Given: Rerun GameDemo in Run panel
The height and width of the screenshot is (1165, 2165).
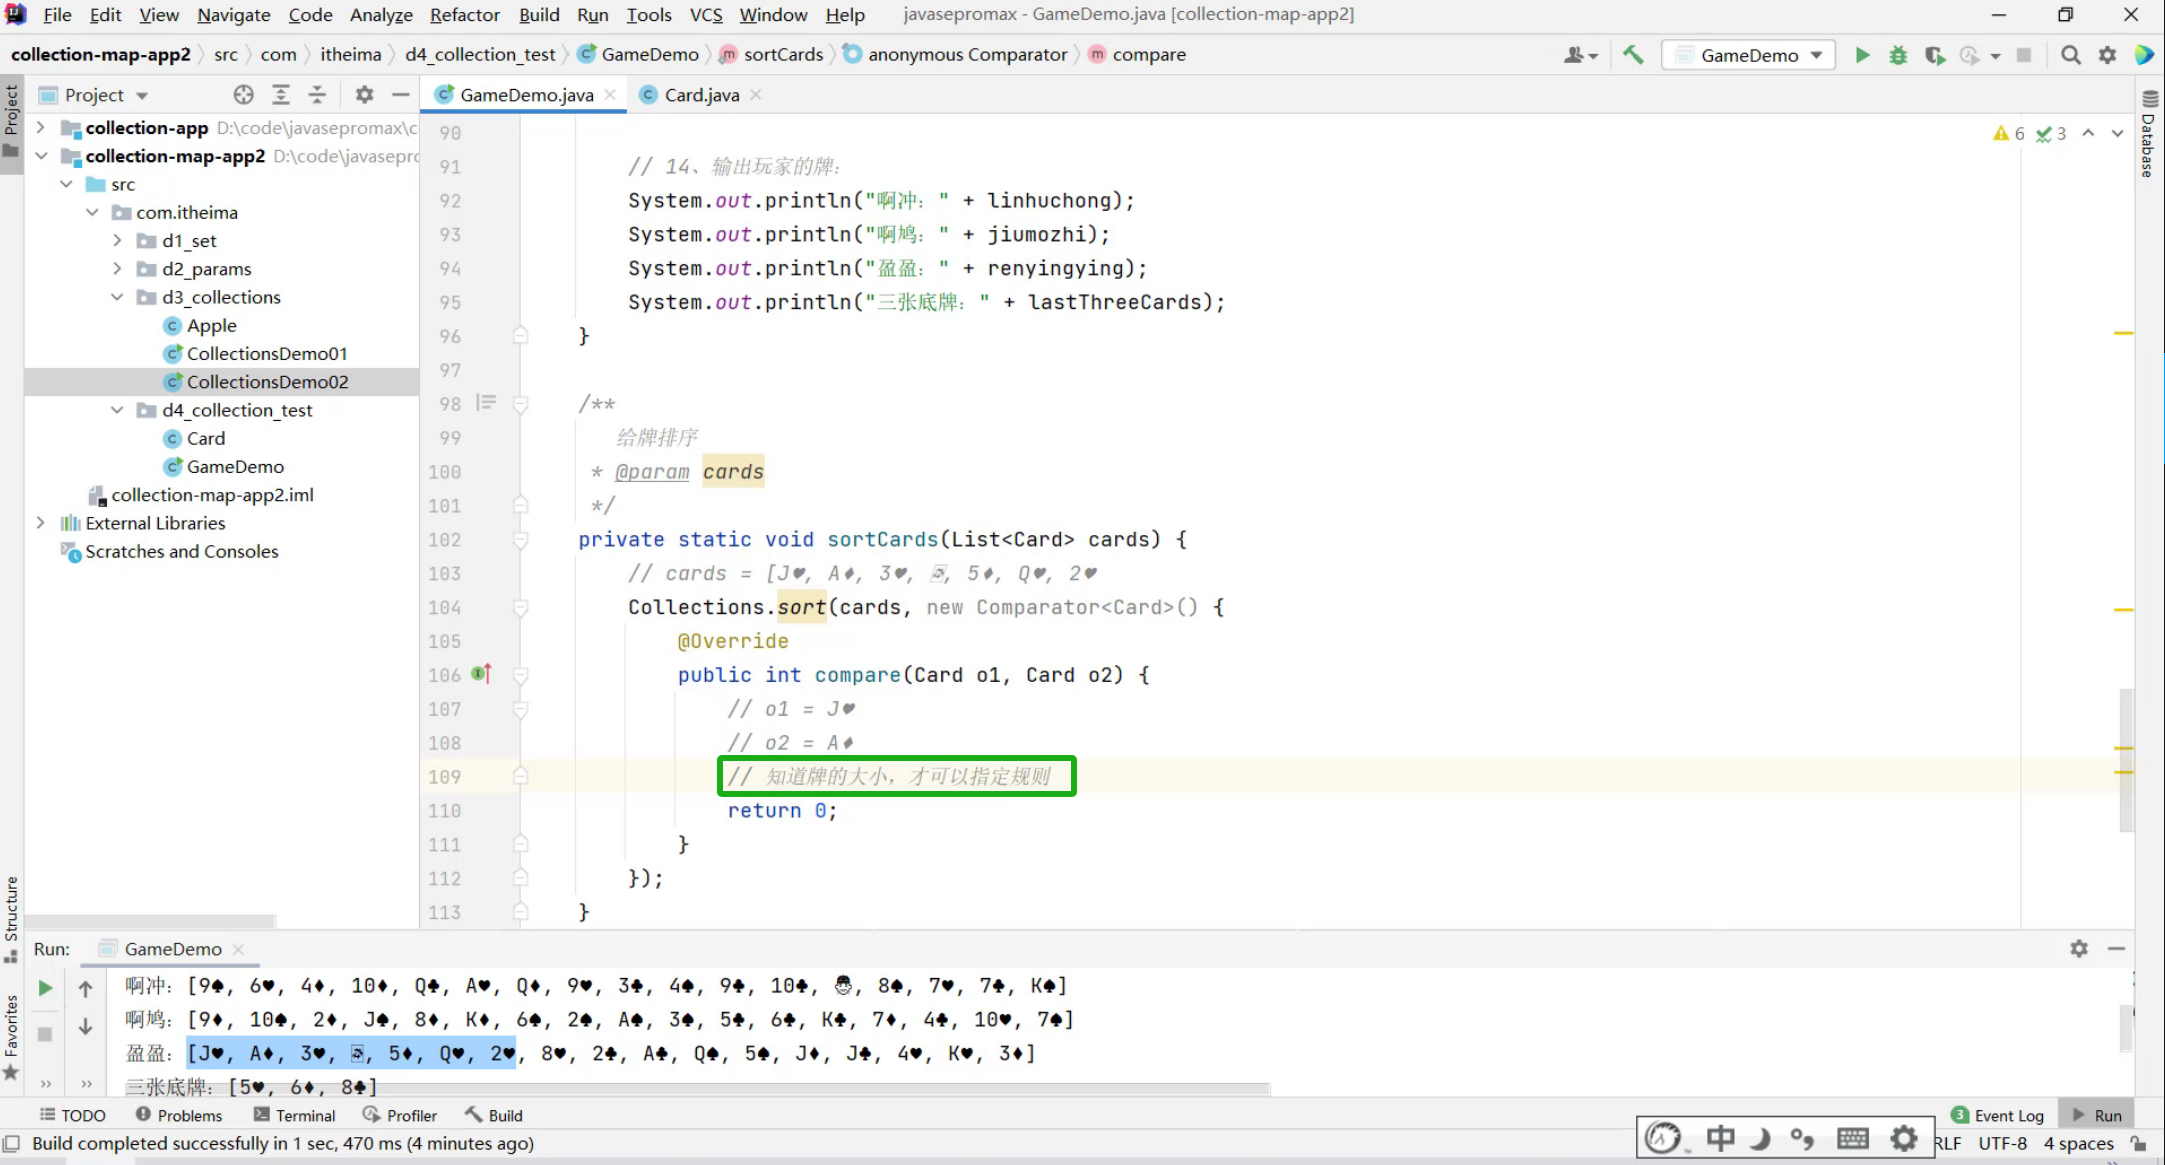Looking at the screenshot, I should point(45,988).
